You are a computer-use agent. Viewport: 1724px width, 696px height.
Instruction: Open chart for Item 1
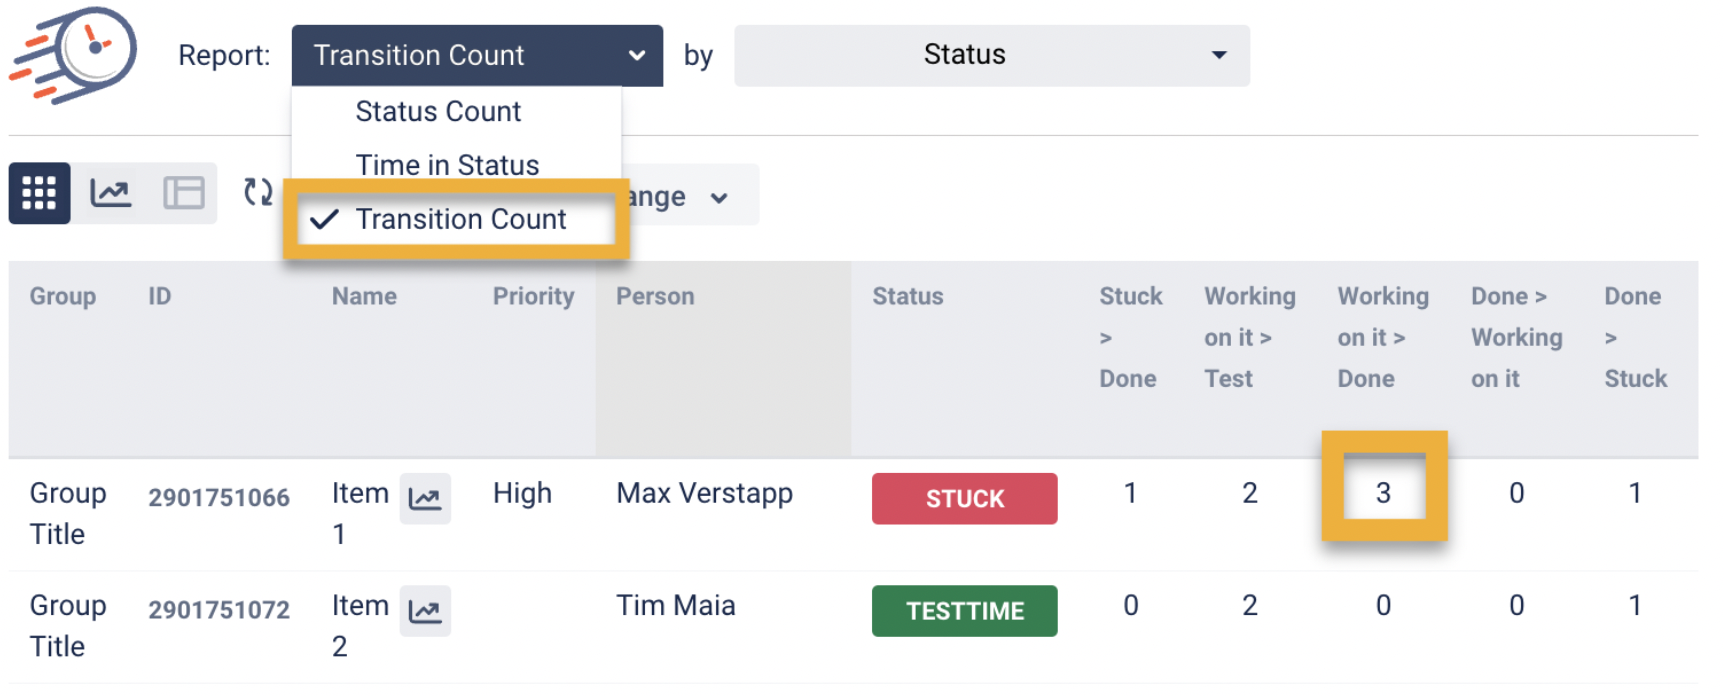click(425, 499)
